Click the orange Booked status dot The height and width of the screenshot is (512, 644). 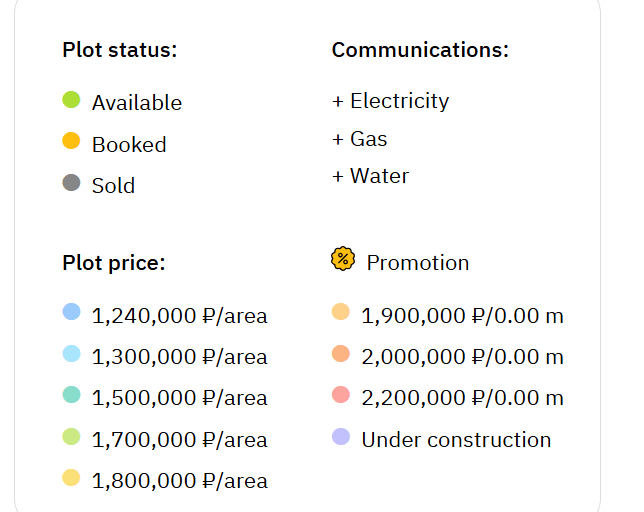click(71, 141)
